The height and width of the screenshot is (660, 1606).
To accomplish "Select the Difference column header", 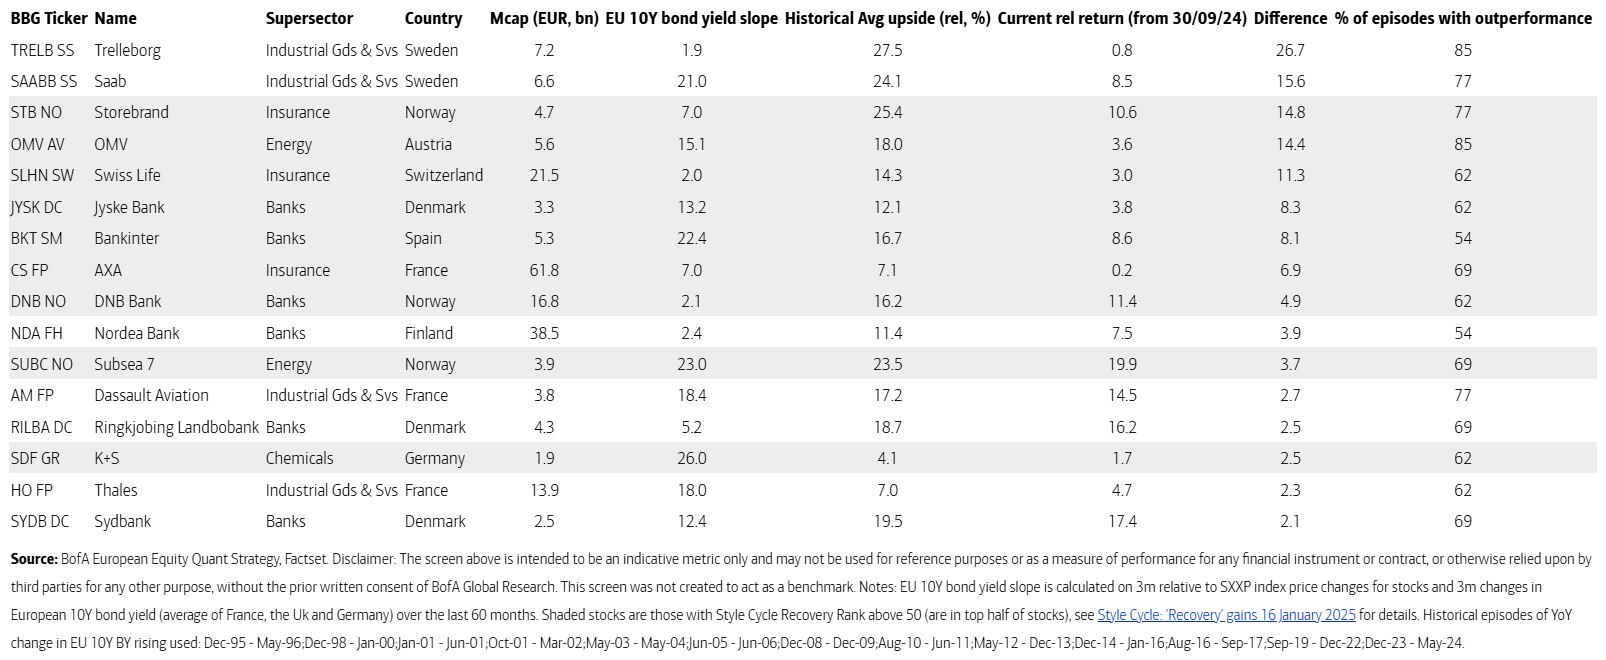I will pos(1290,18).
